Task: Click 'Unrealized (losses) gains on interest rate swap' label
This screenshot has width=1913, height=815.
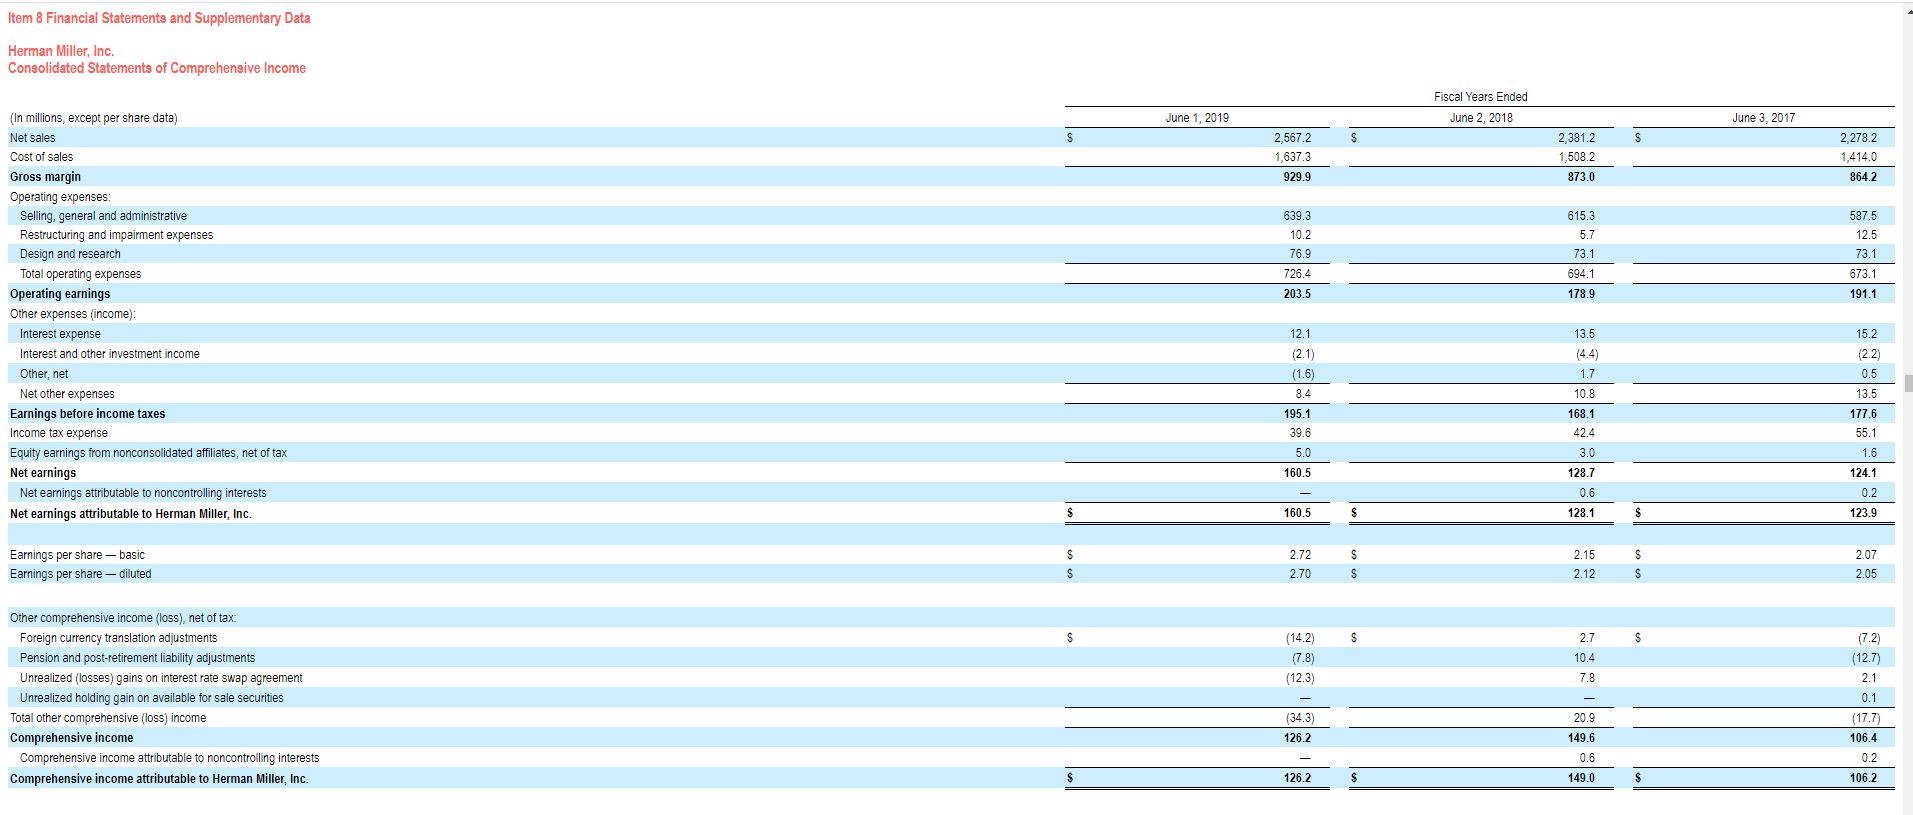Action: coord(161,678)
